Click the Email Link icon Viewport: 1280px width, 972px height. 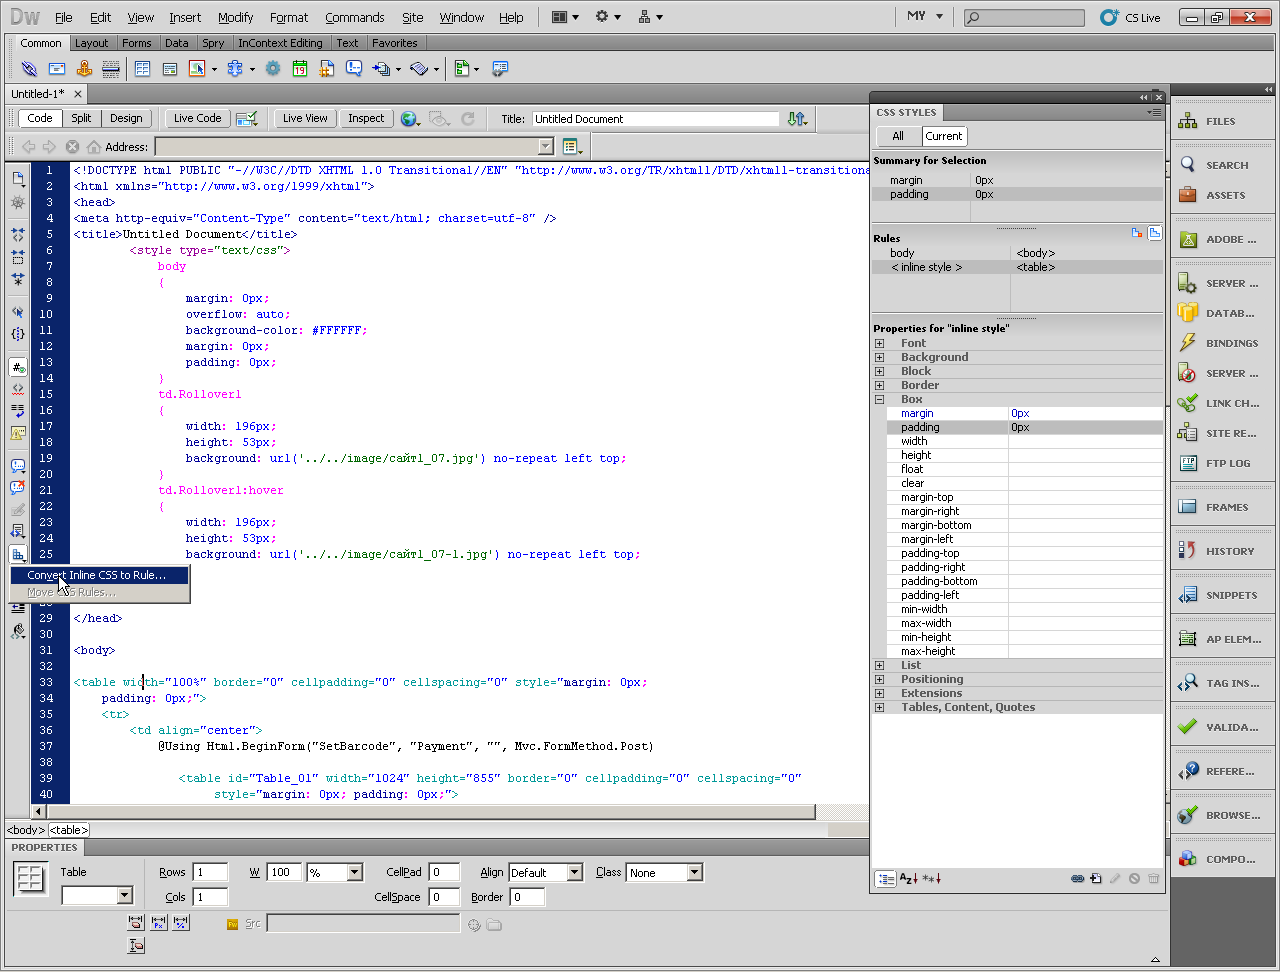coord(57,69)
